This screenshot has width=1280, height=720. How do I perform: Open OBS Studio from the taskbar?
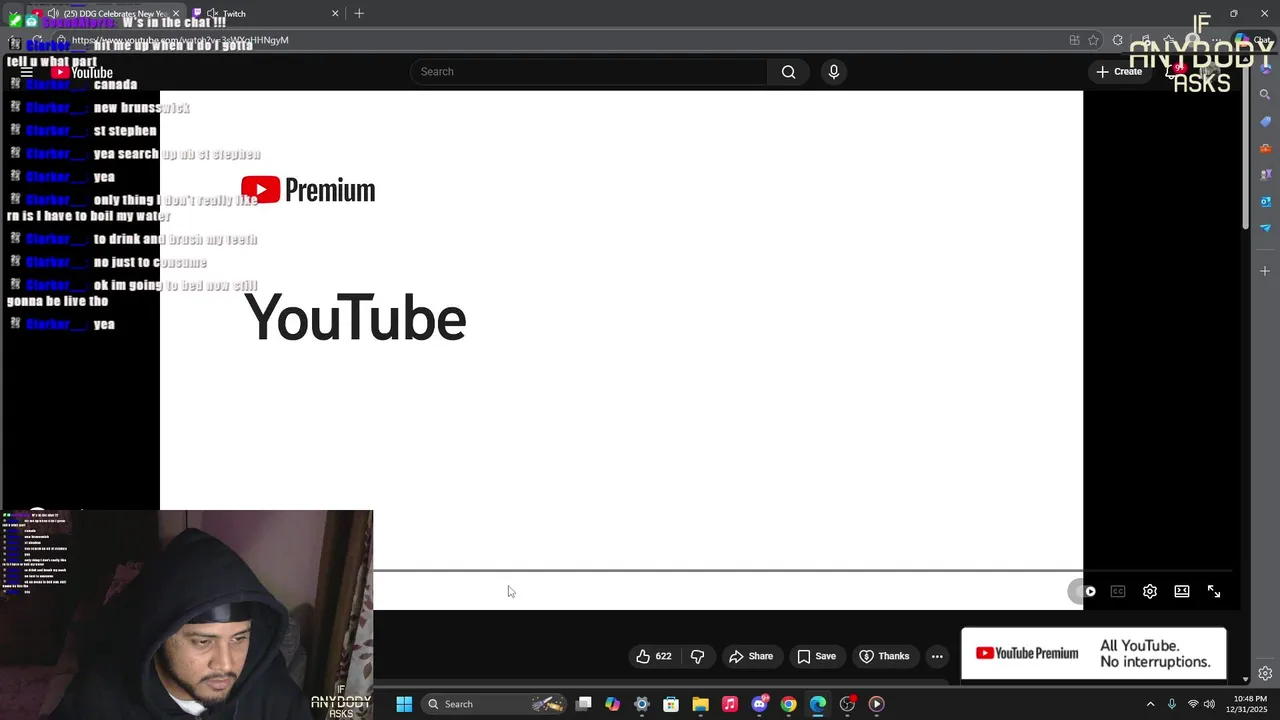pyautogui.click(x=847, y=704)
